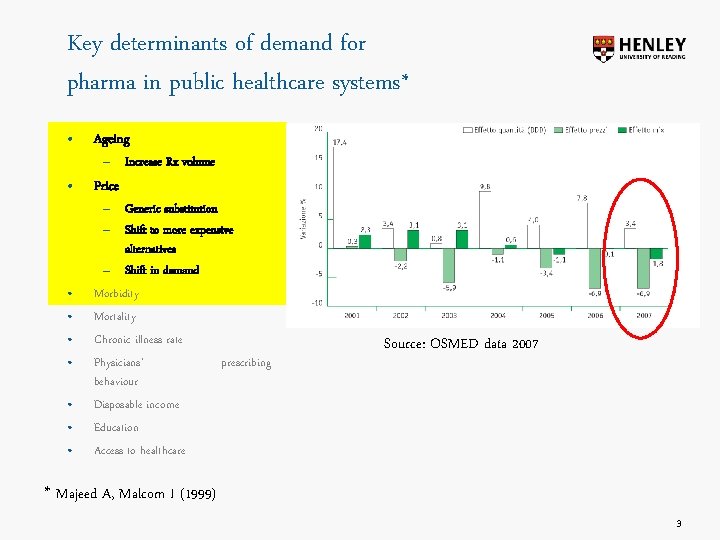Click the 2002 x-axis year label
The height and width of the screenshot is (540, 720).
click(x=400, y=315)
